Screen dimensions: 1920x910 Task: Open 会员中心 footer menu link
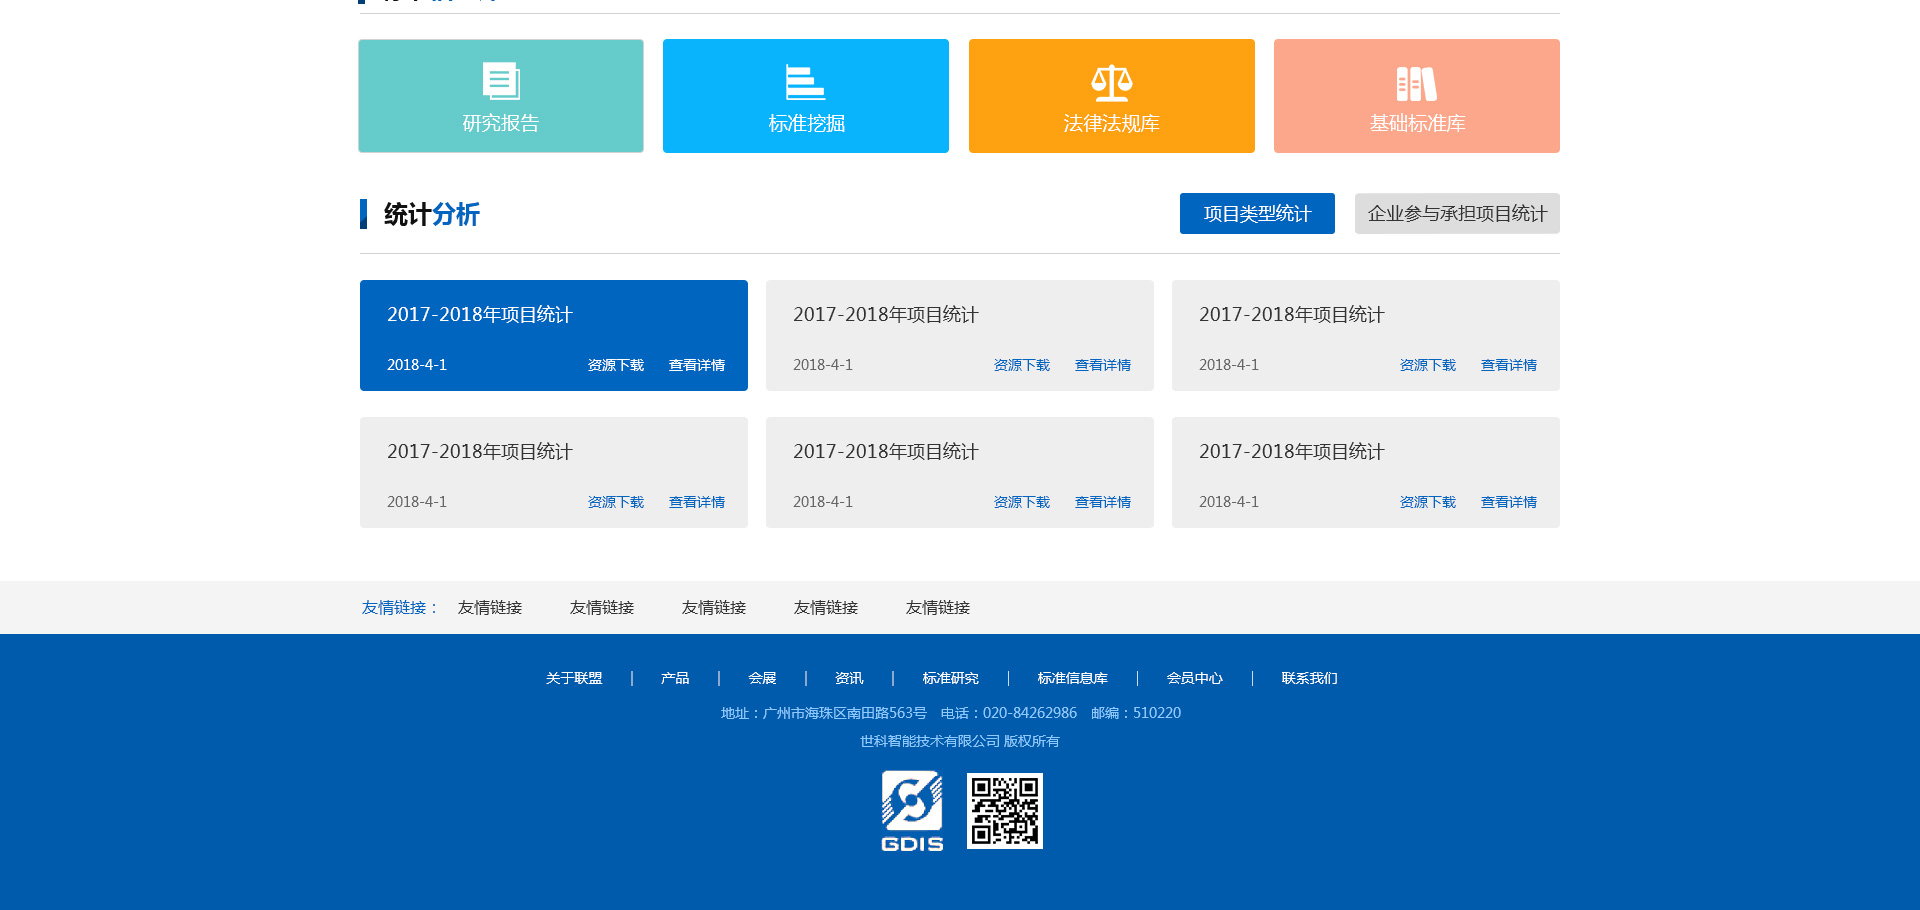1194,679
